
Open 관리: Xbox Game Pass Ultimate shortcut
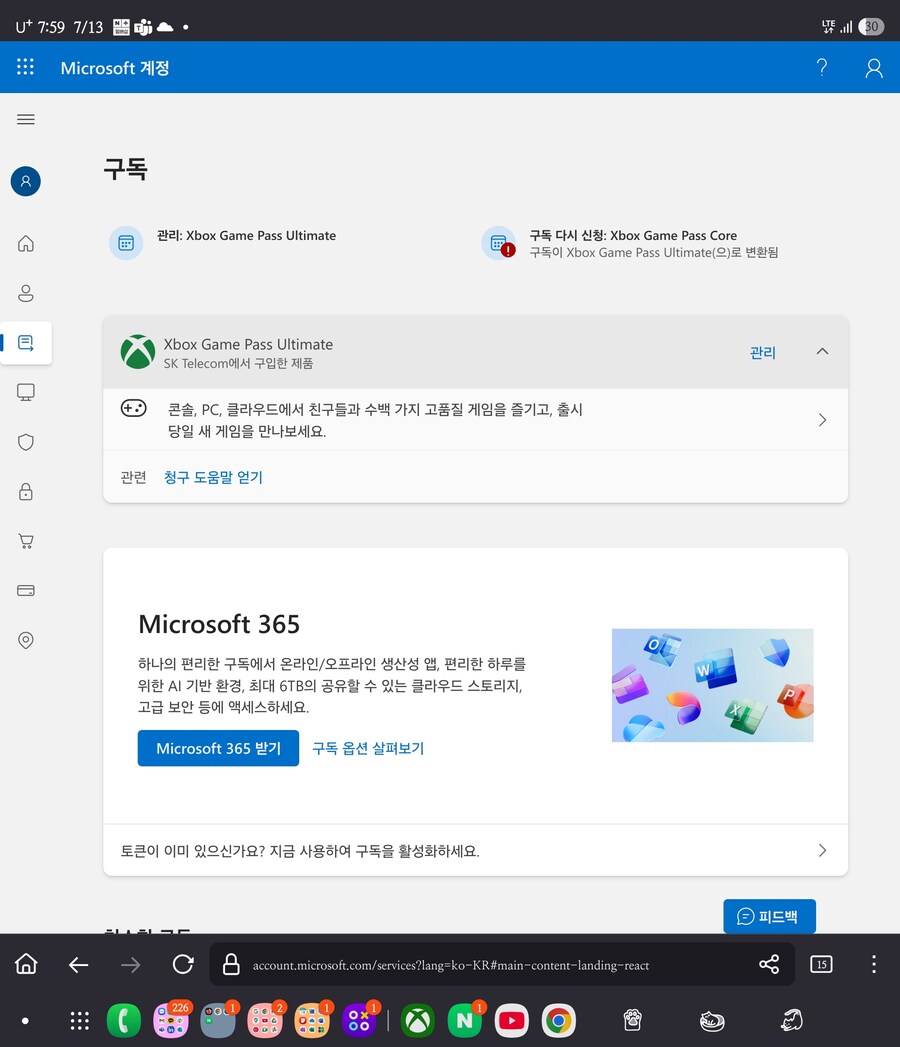click(x=223, y=242)
